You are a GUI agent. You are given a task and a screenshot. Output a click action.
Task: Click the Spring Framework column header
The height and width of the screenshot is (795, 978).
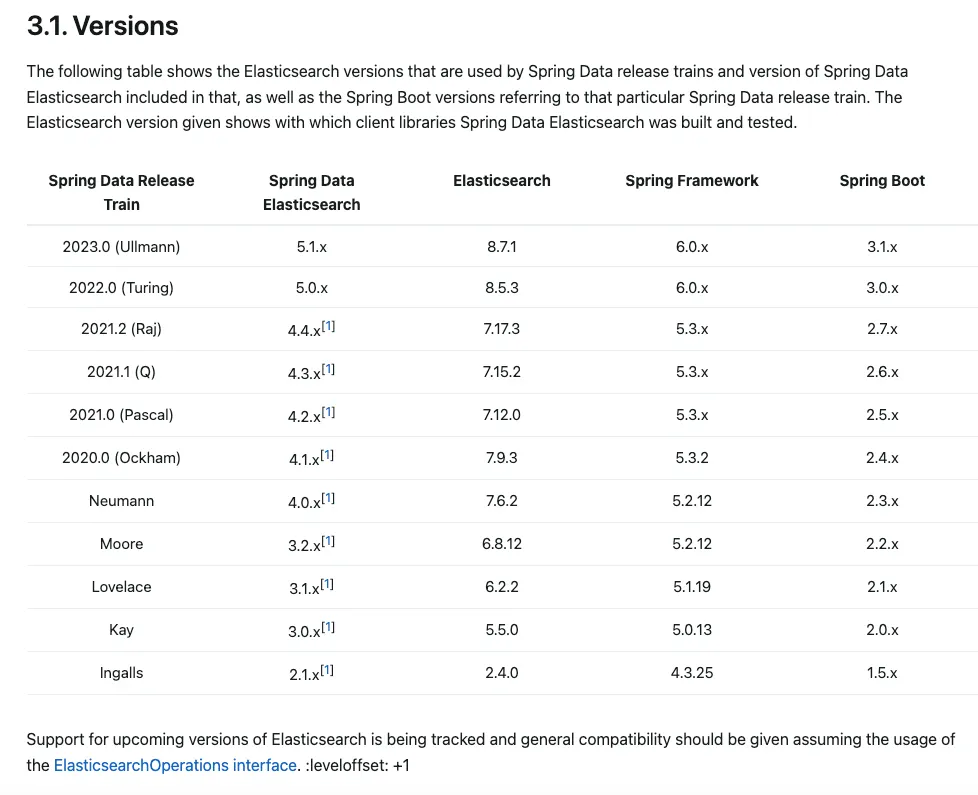691,181
